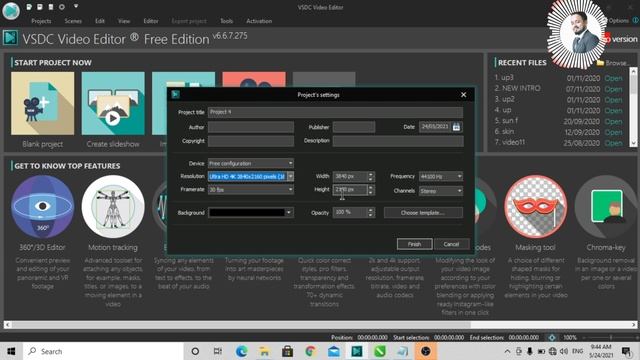Open the Projects menu
This screenshot has height=360, width=640.
click(x=41, y=21)
